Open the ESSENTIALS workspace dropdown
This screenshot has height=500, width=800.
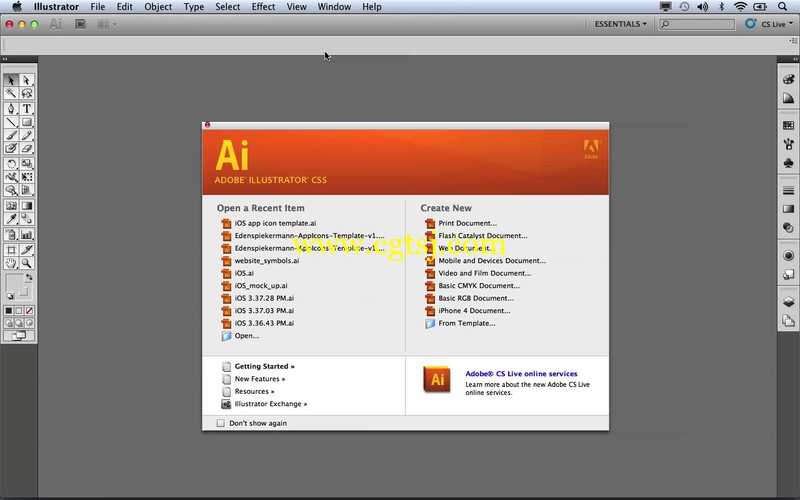(620, 24)
